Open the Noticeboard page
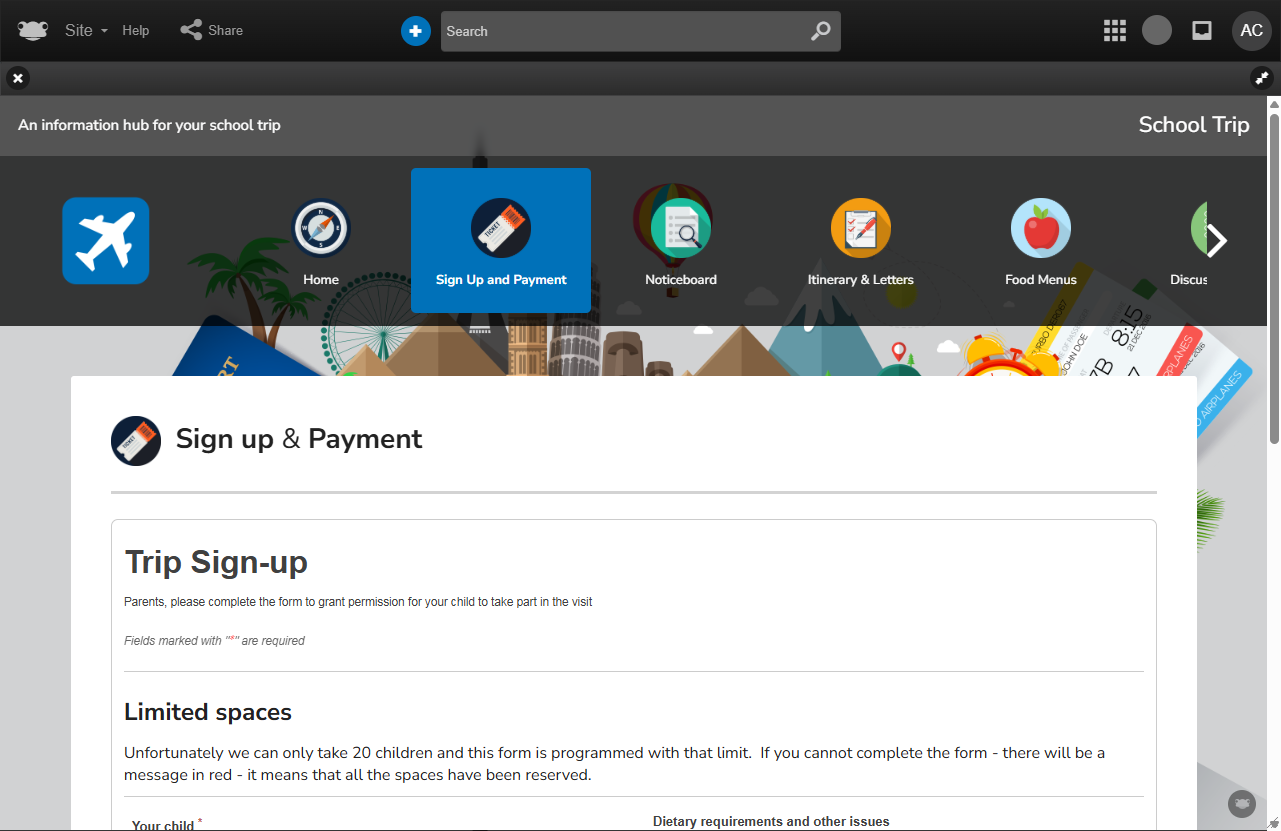The image size is (1281, 831). point(681,242)
